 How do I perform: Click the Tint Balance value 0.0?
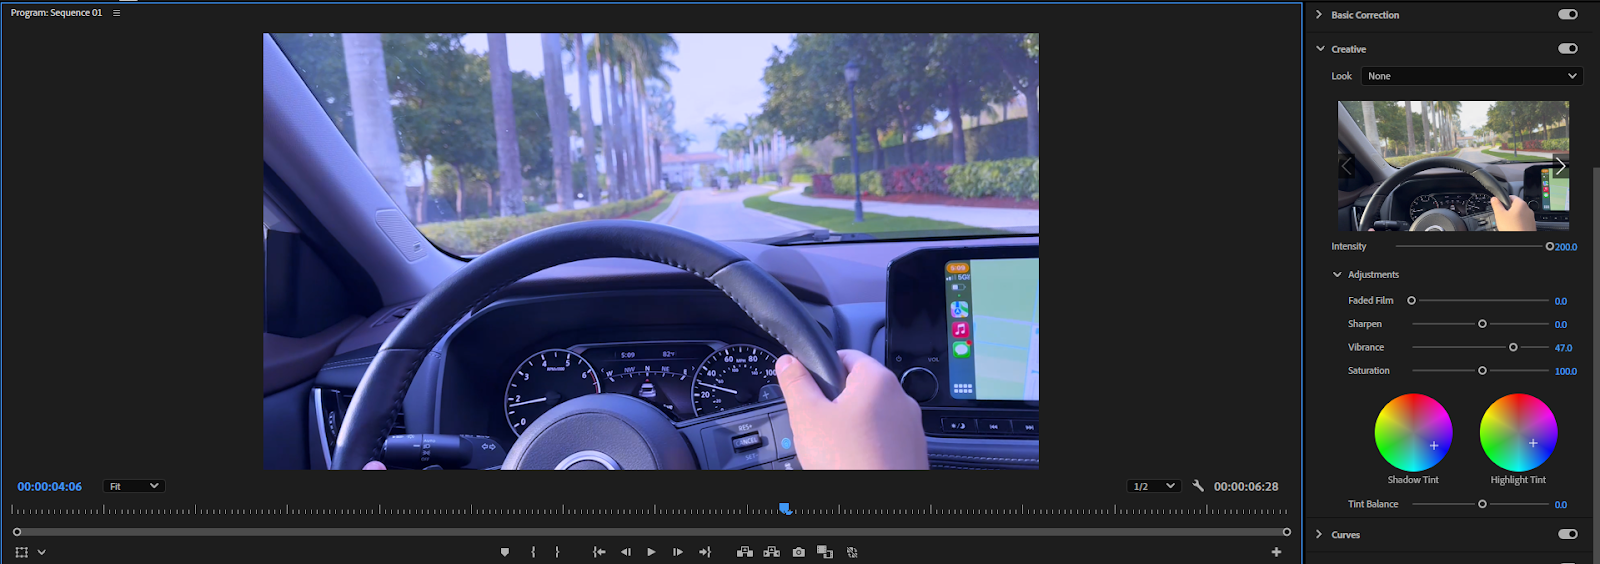(1561, 505)
